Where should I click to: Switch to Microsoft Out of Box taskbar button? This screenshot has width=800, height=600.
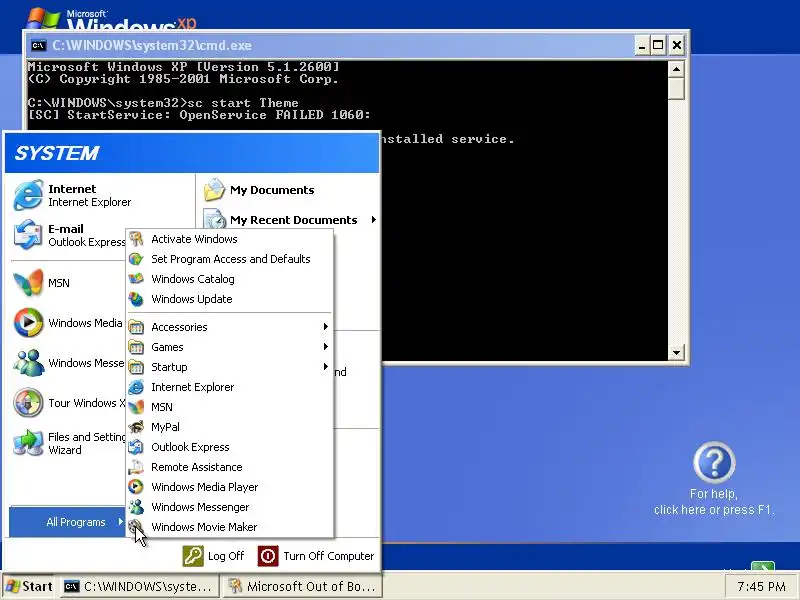pyautogui.click(x=301, y=586)
